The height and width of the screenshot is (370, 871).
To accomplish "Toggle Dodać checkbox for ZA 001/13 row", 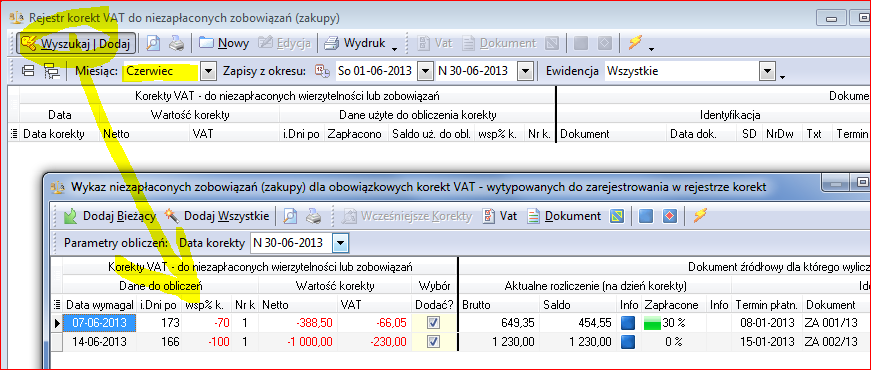I will (434, 323).
